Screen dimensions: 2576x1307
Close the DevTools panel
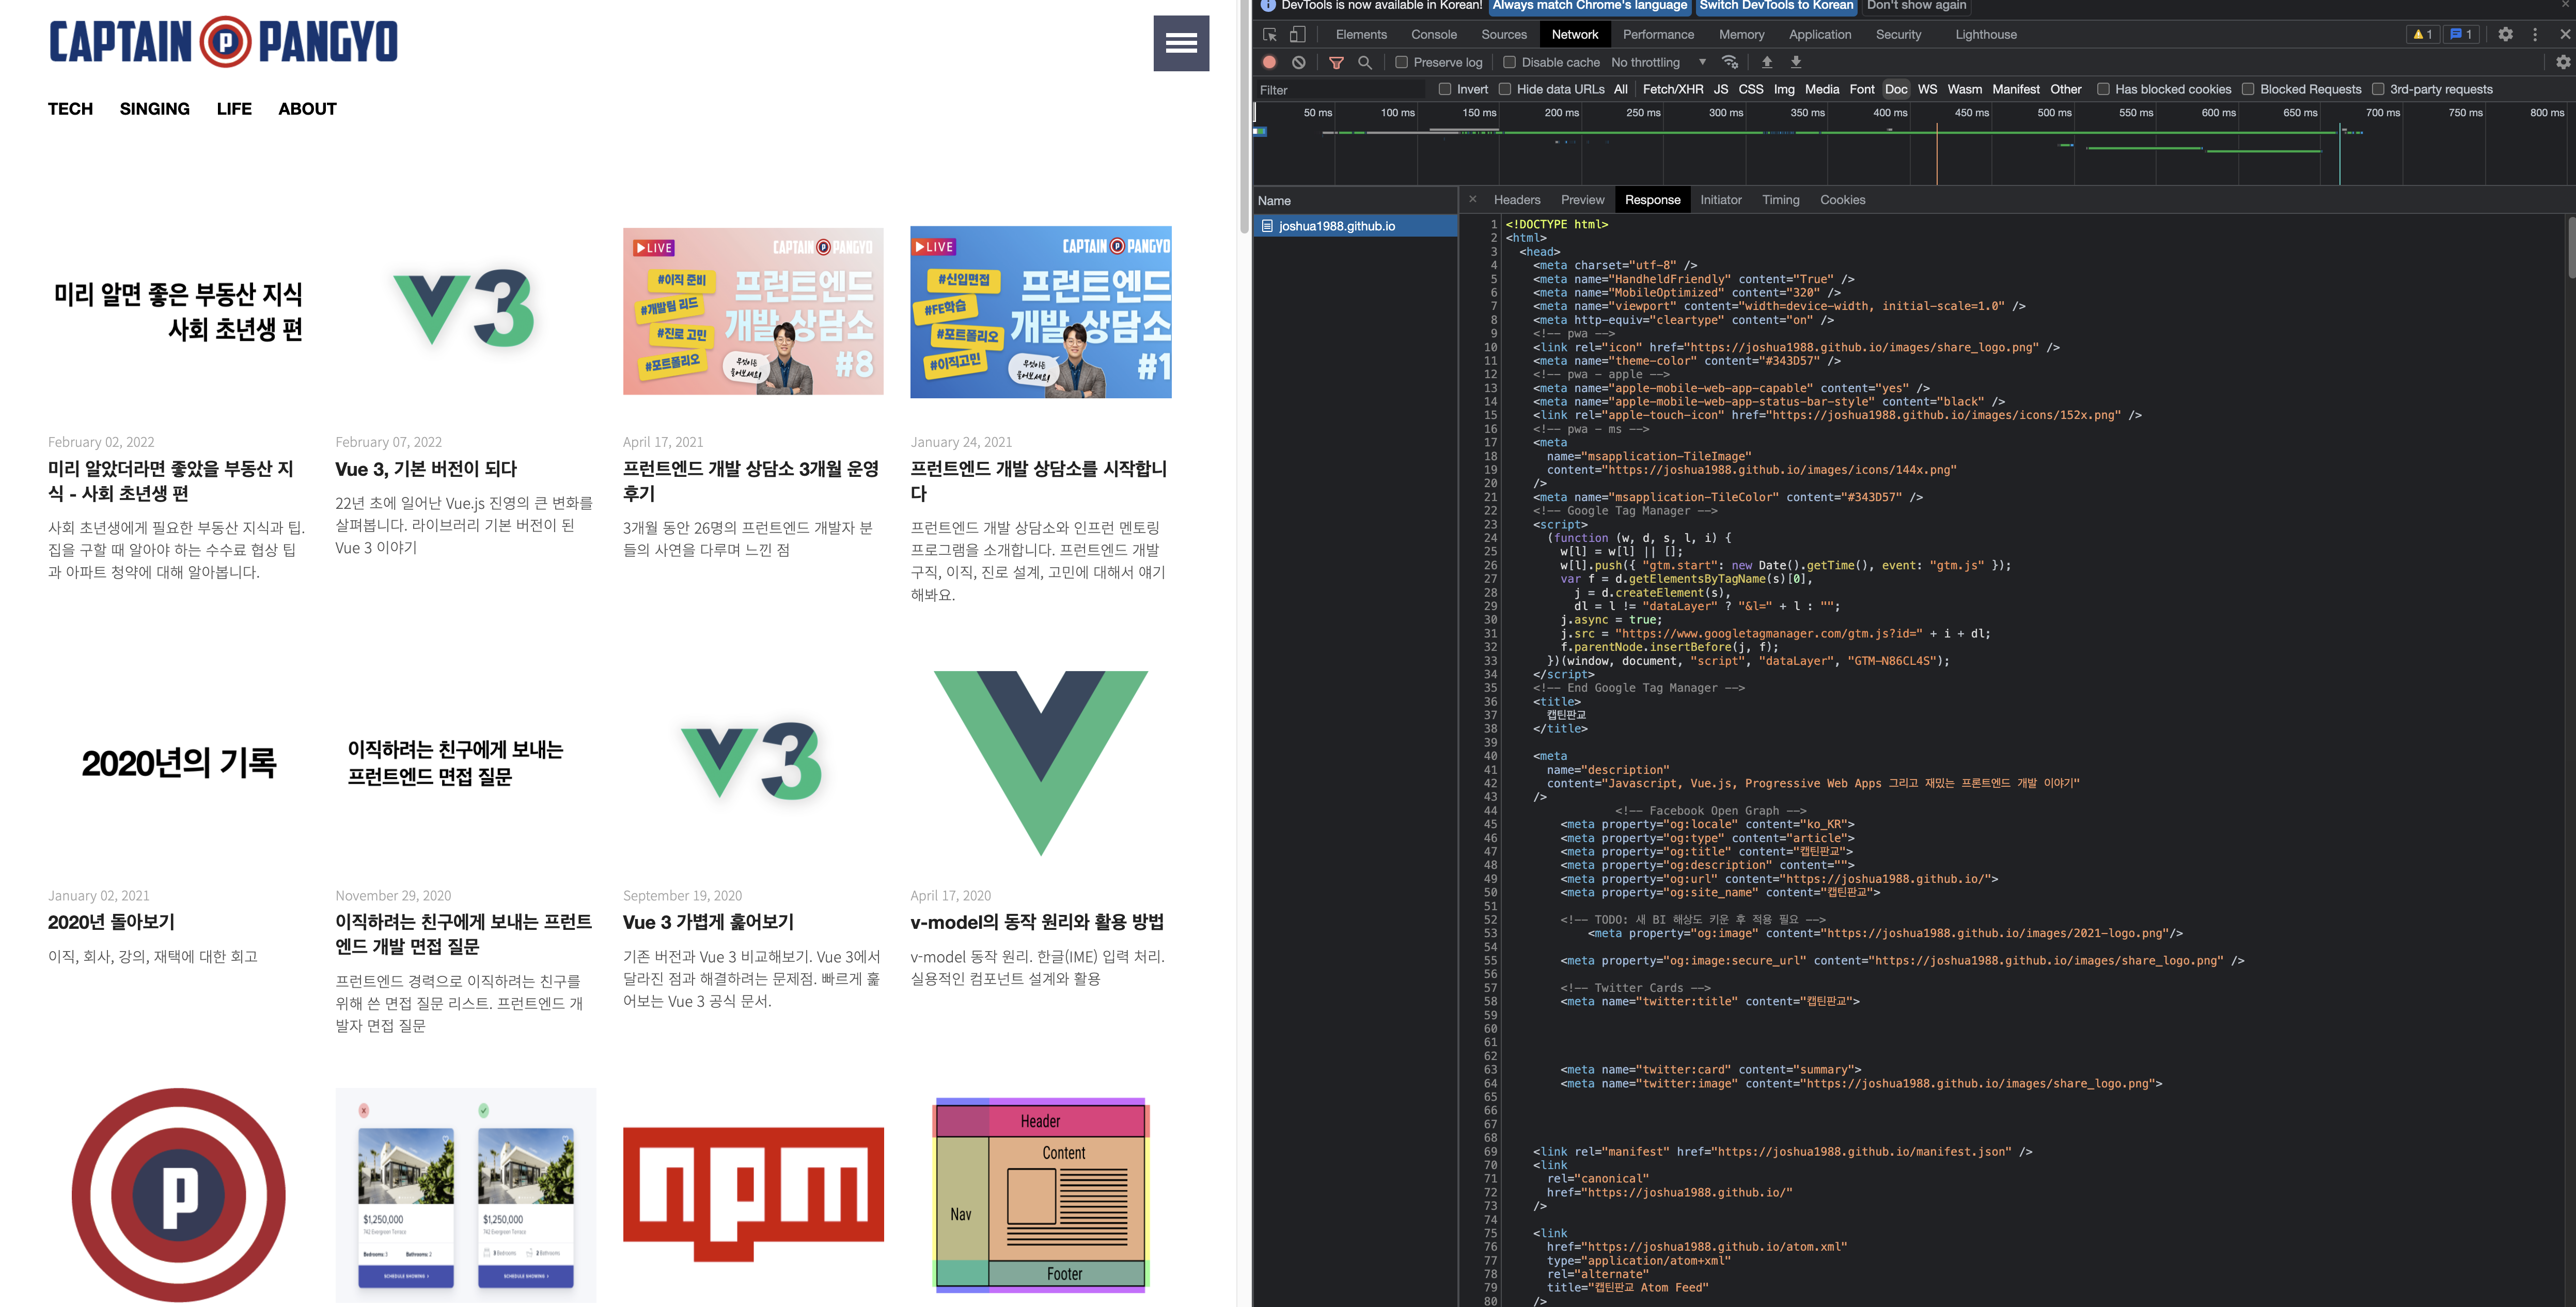pos(2565,34)
